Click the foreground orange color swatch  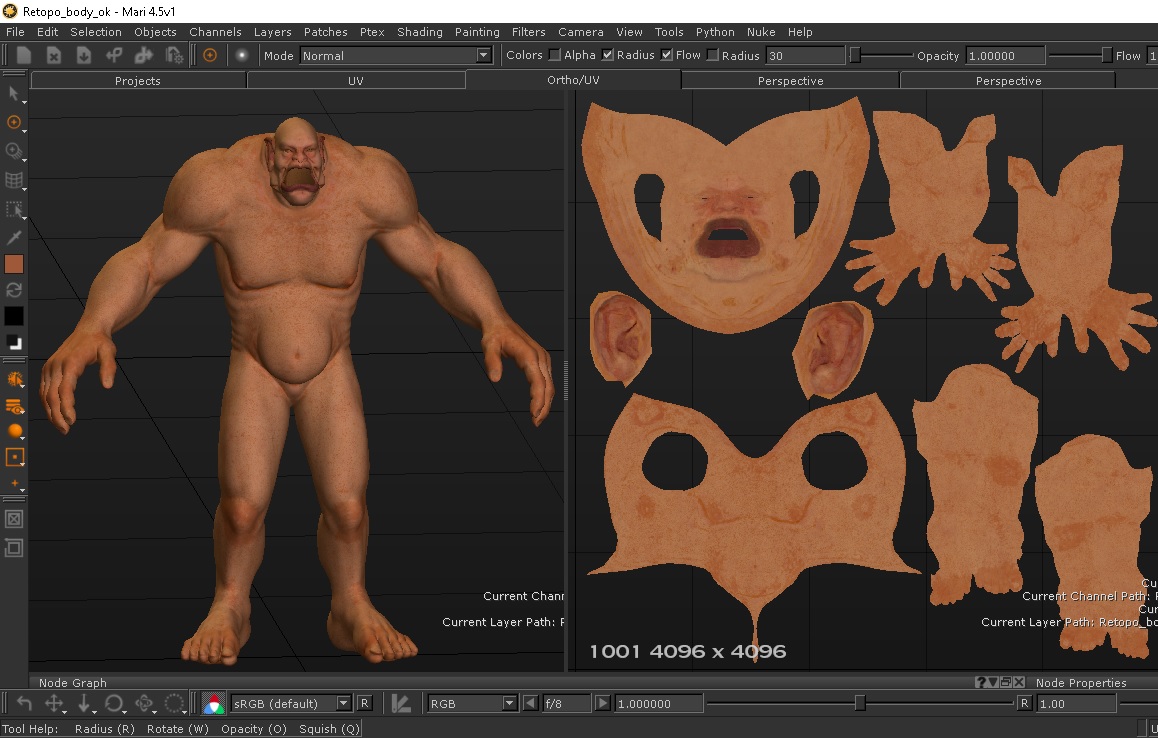(14, 264)
